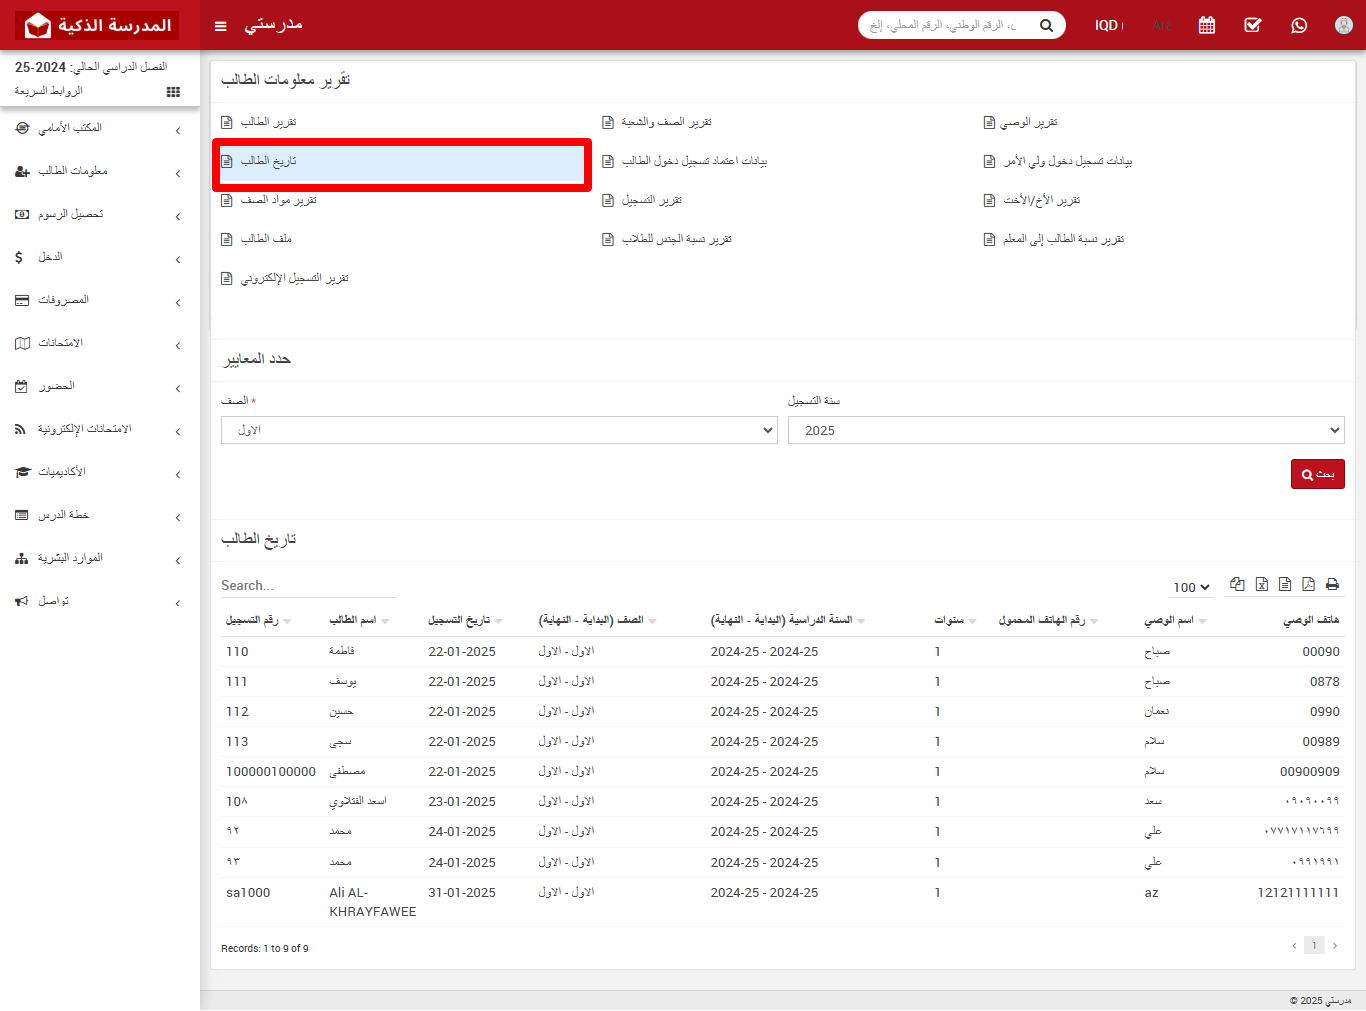The height and width of the screenshot is (1011, 1366).
Task: Open the الصف class dropdown
Action: [x=499, y=430]
